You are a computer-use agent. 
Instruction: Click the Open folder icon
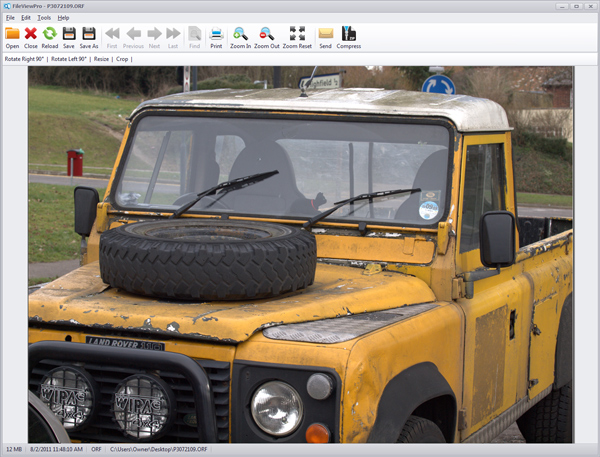coord(12,34)
